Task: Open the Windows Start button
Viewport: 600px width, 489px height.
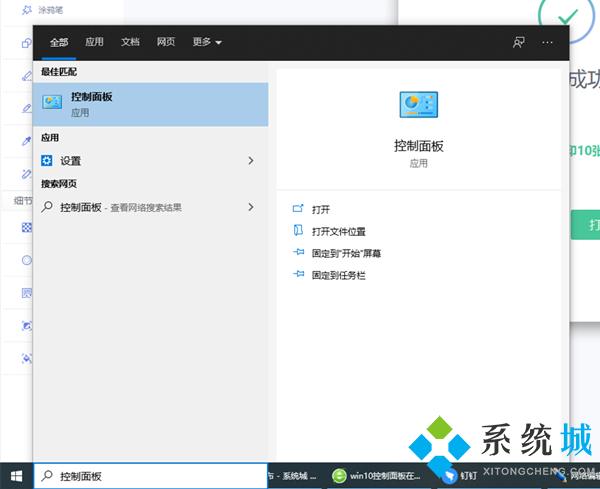Action: (x=16, y=476)
